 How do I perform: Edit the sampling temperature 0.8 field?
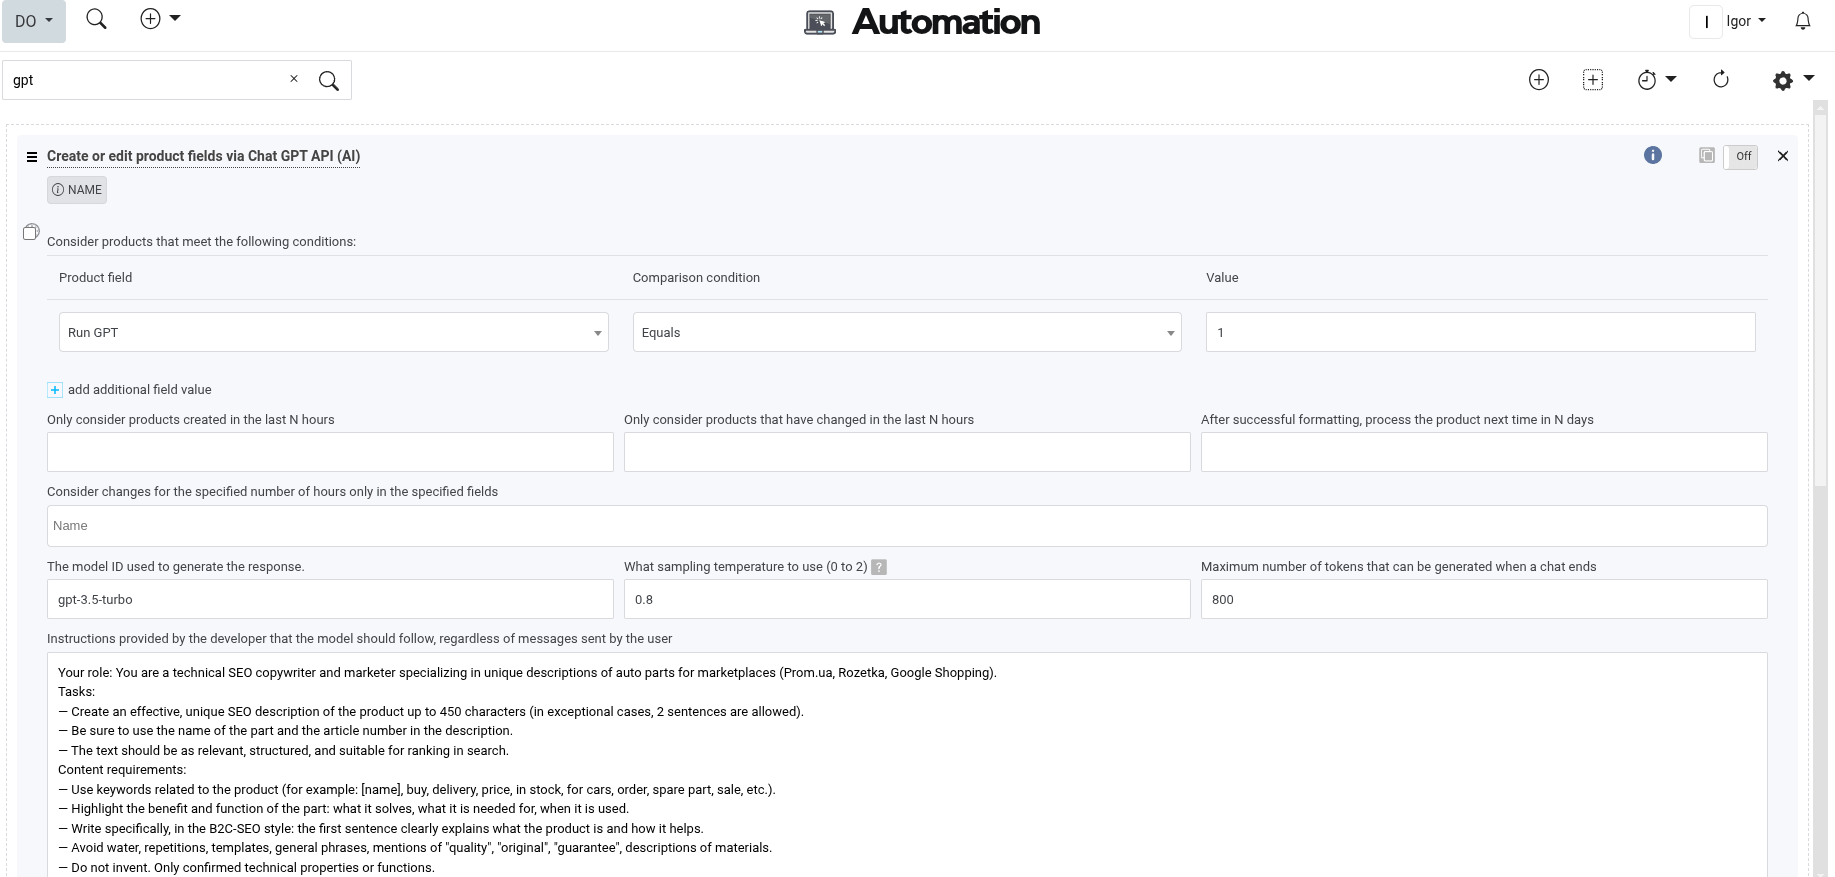point(907,599)
